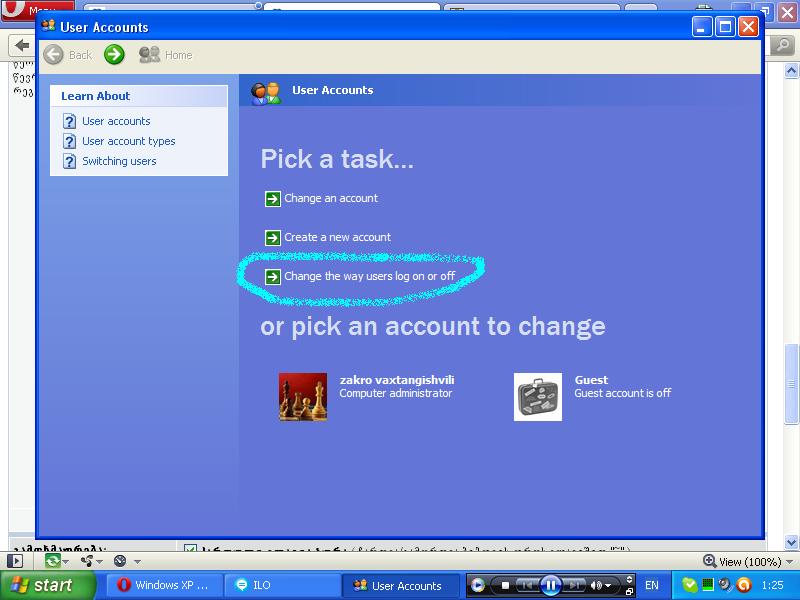The height and width of the screenshot is (600, 800).
Task: Click the Opera Unite share icon in status bar
Action: pyautogui.click(x=87, y=561)
